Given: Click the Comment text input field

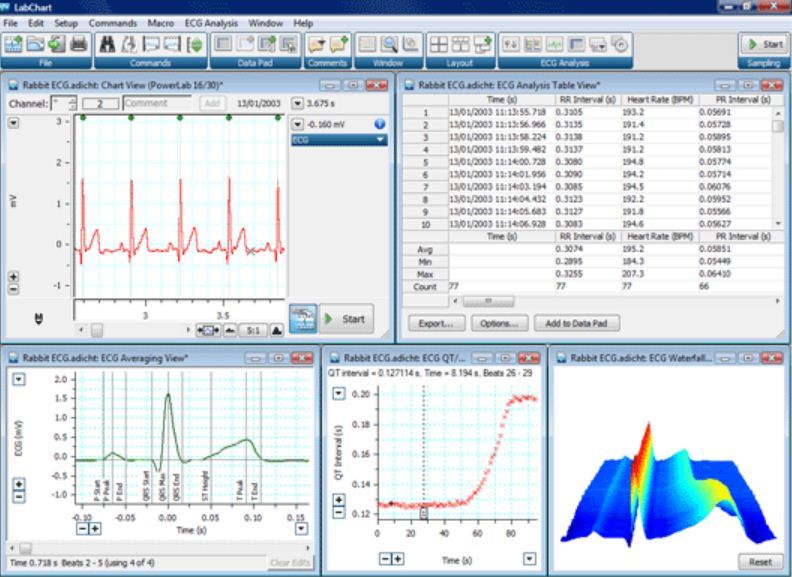Looking at the screenshot, I should 157,104.
